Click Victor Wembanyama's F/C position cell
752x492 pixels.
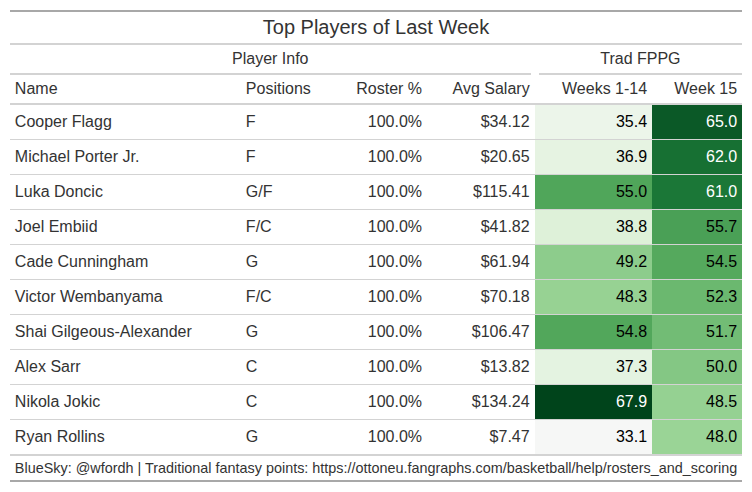[x=258, y=296]
